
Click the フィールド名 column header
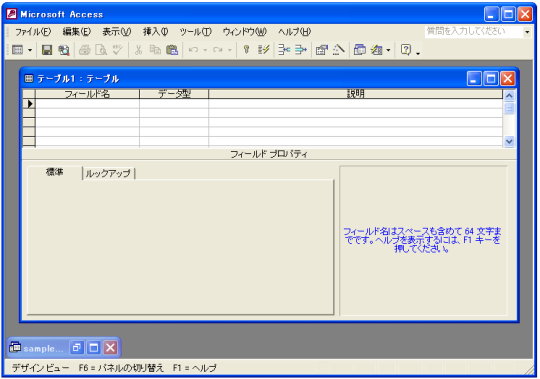point(87,94)
